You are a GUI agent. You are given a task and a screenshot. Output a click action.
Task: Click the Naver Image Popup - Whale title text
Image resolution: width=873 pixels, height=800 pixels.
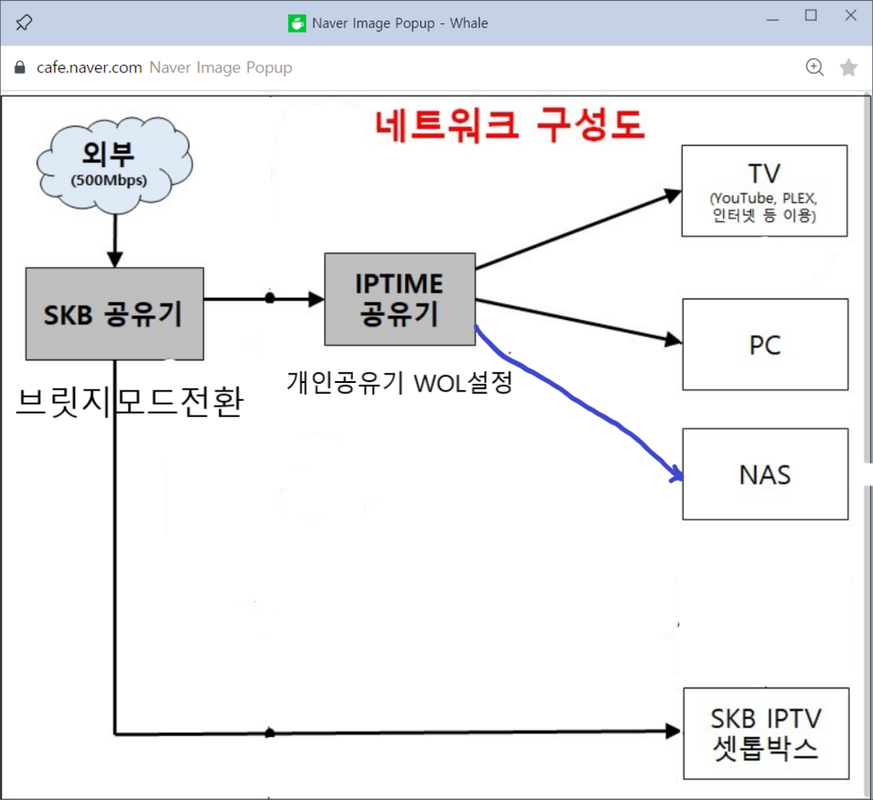tap(400, 23)
